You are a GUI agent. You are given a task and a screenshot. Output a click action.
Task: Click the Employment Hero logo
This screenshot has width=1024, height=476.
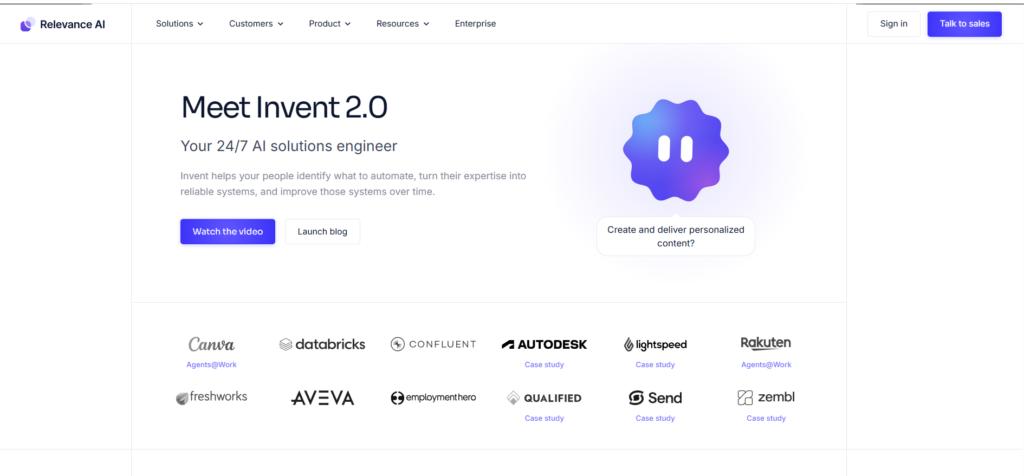[x=433, y=398]
